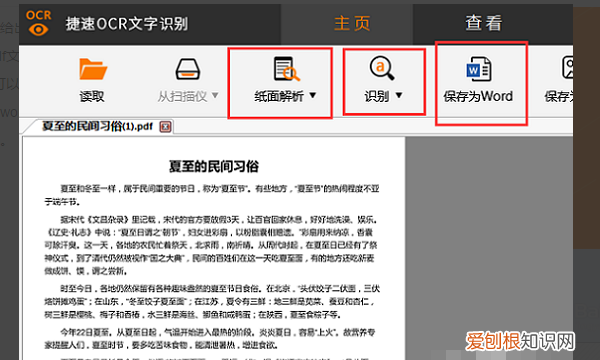This screenshot has height=360, width=600.
Task: Click the 识别 label
Action: point(377,96)
